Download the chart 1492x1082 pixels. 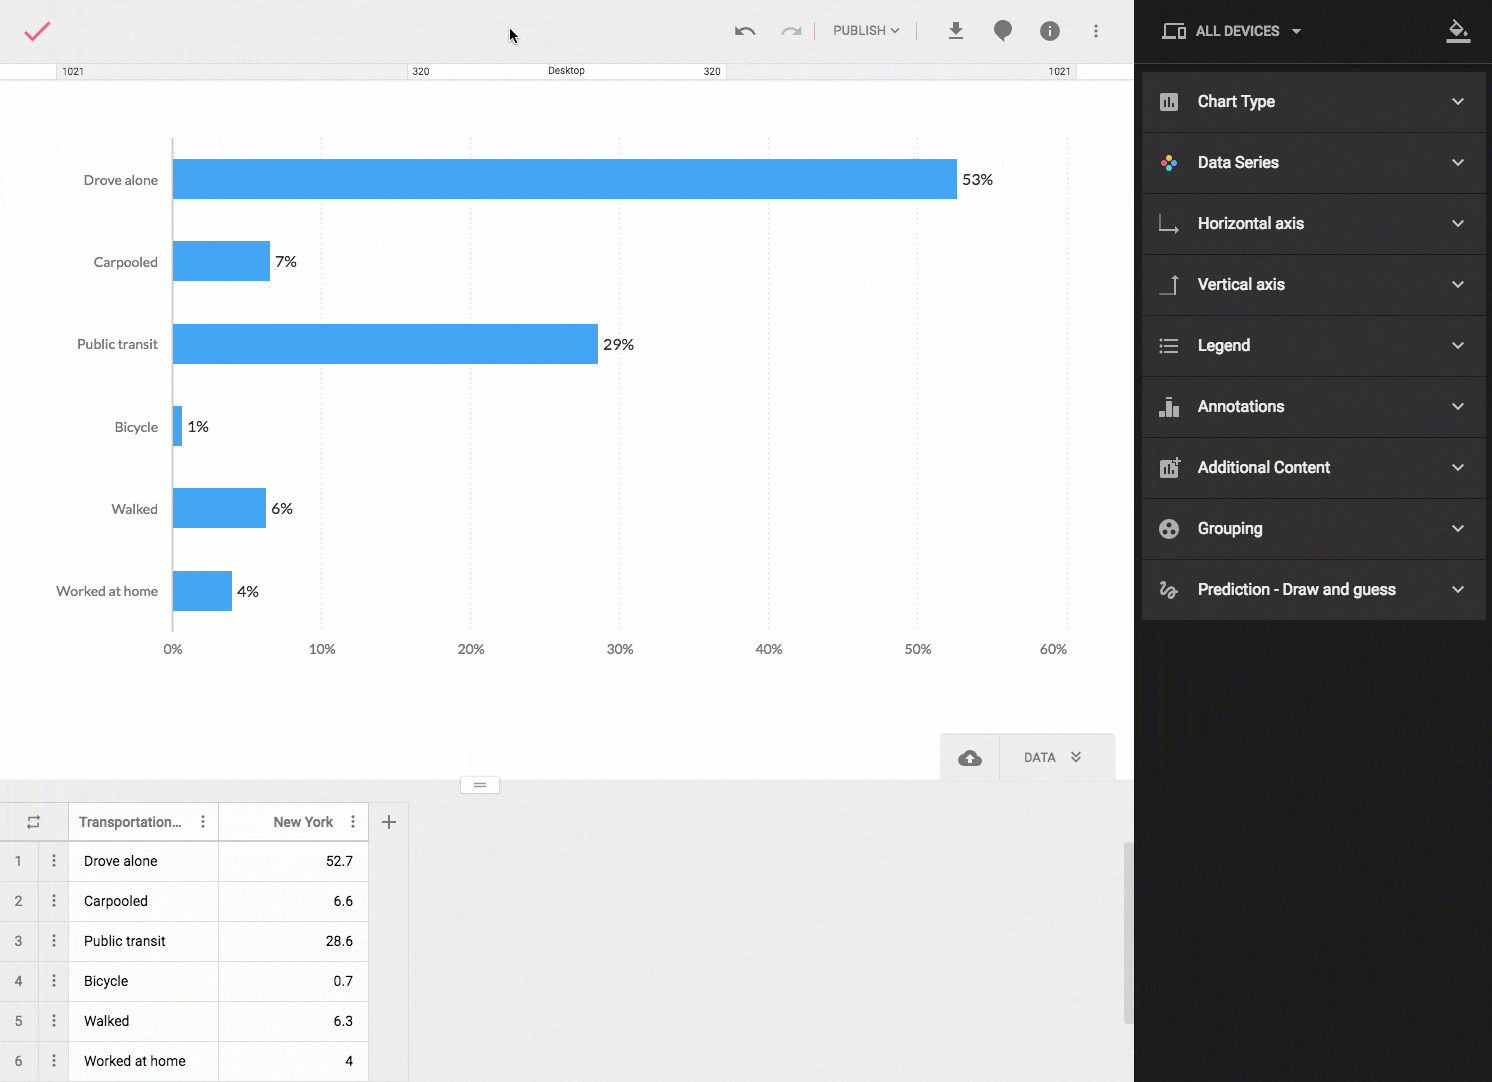click(x=955, y=31)
